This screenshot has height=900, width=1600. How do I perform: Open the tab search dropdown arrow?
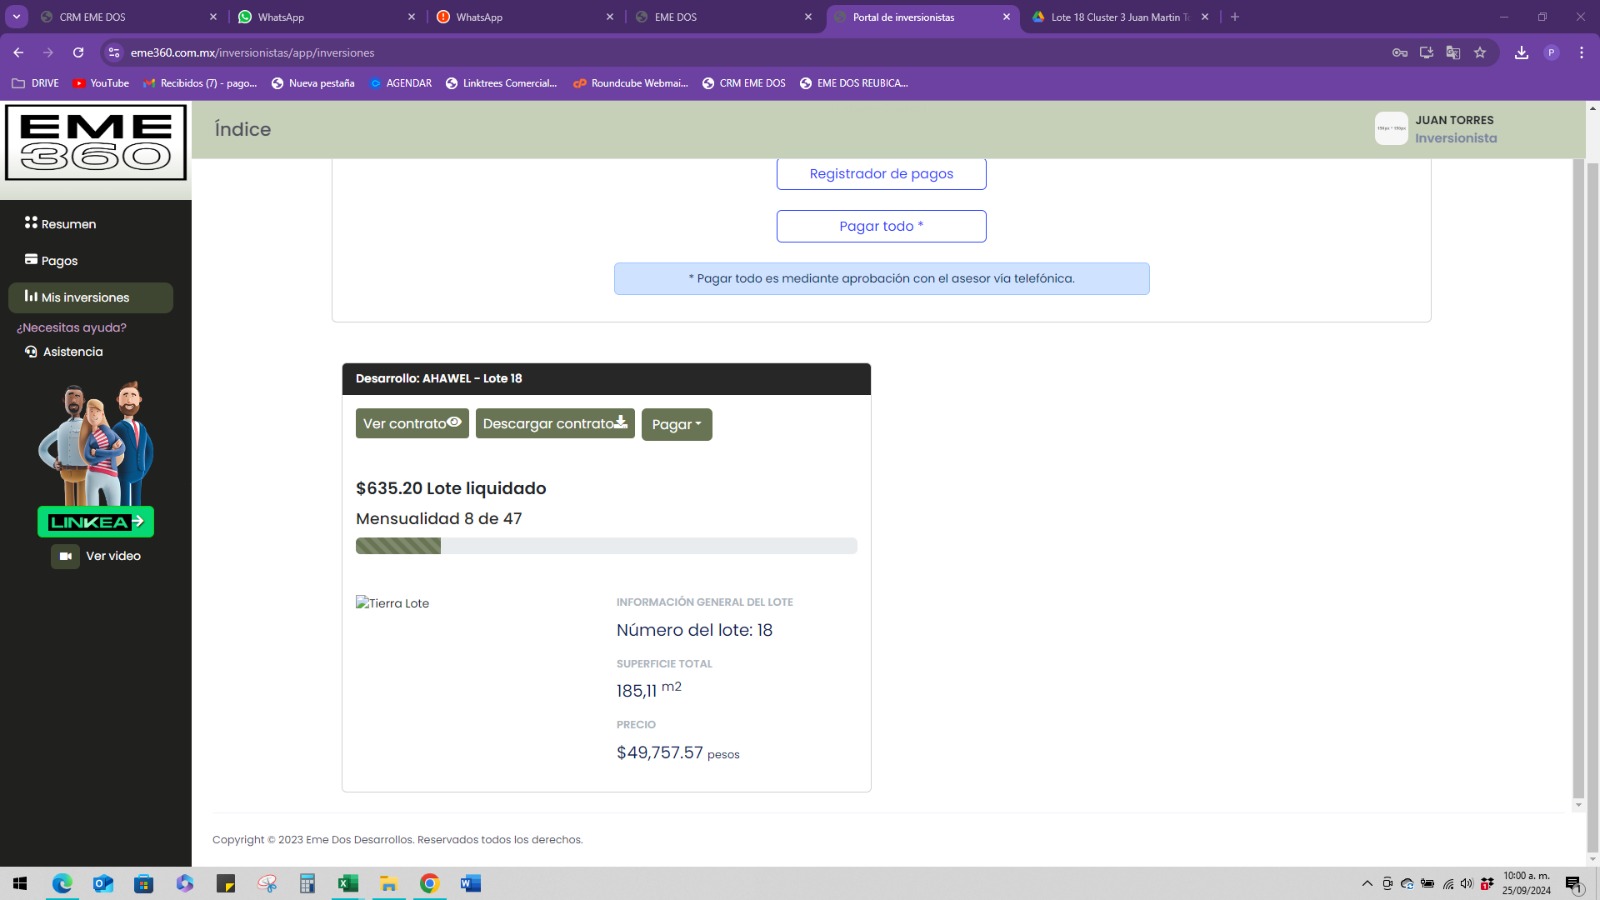[17, 17]
